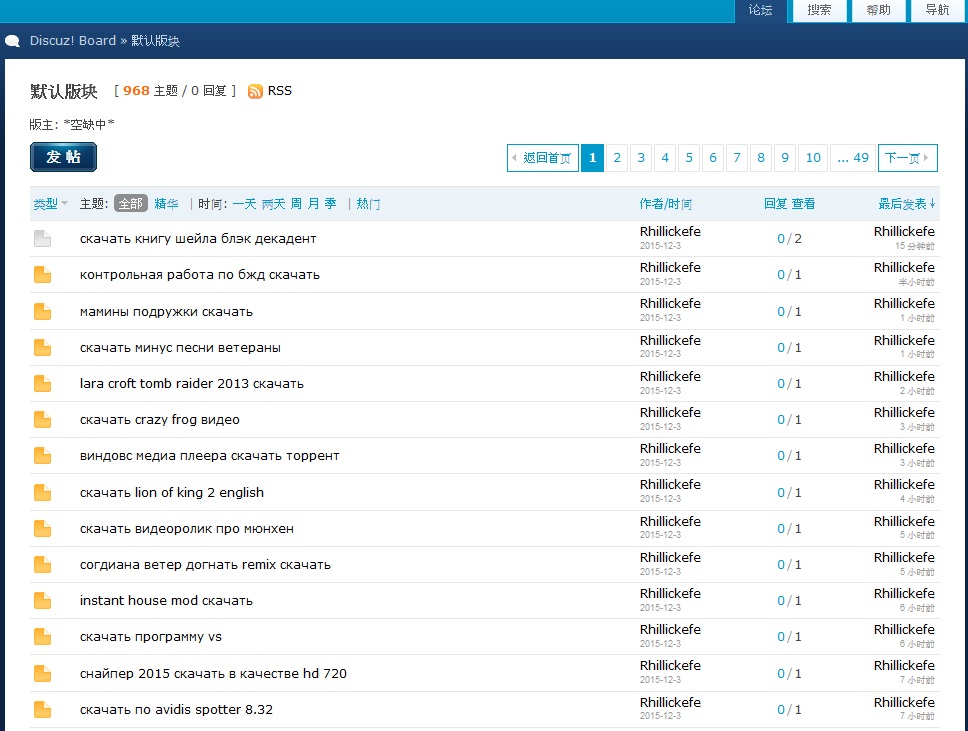Open thread скачать книгу шейла блэк декадент
This screenshot has height=731, width=968.
[x=198, y=238]
